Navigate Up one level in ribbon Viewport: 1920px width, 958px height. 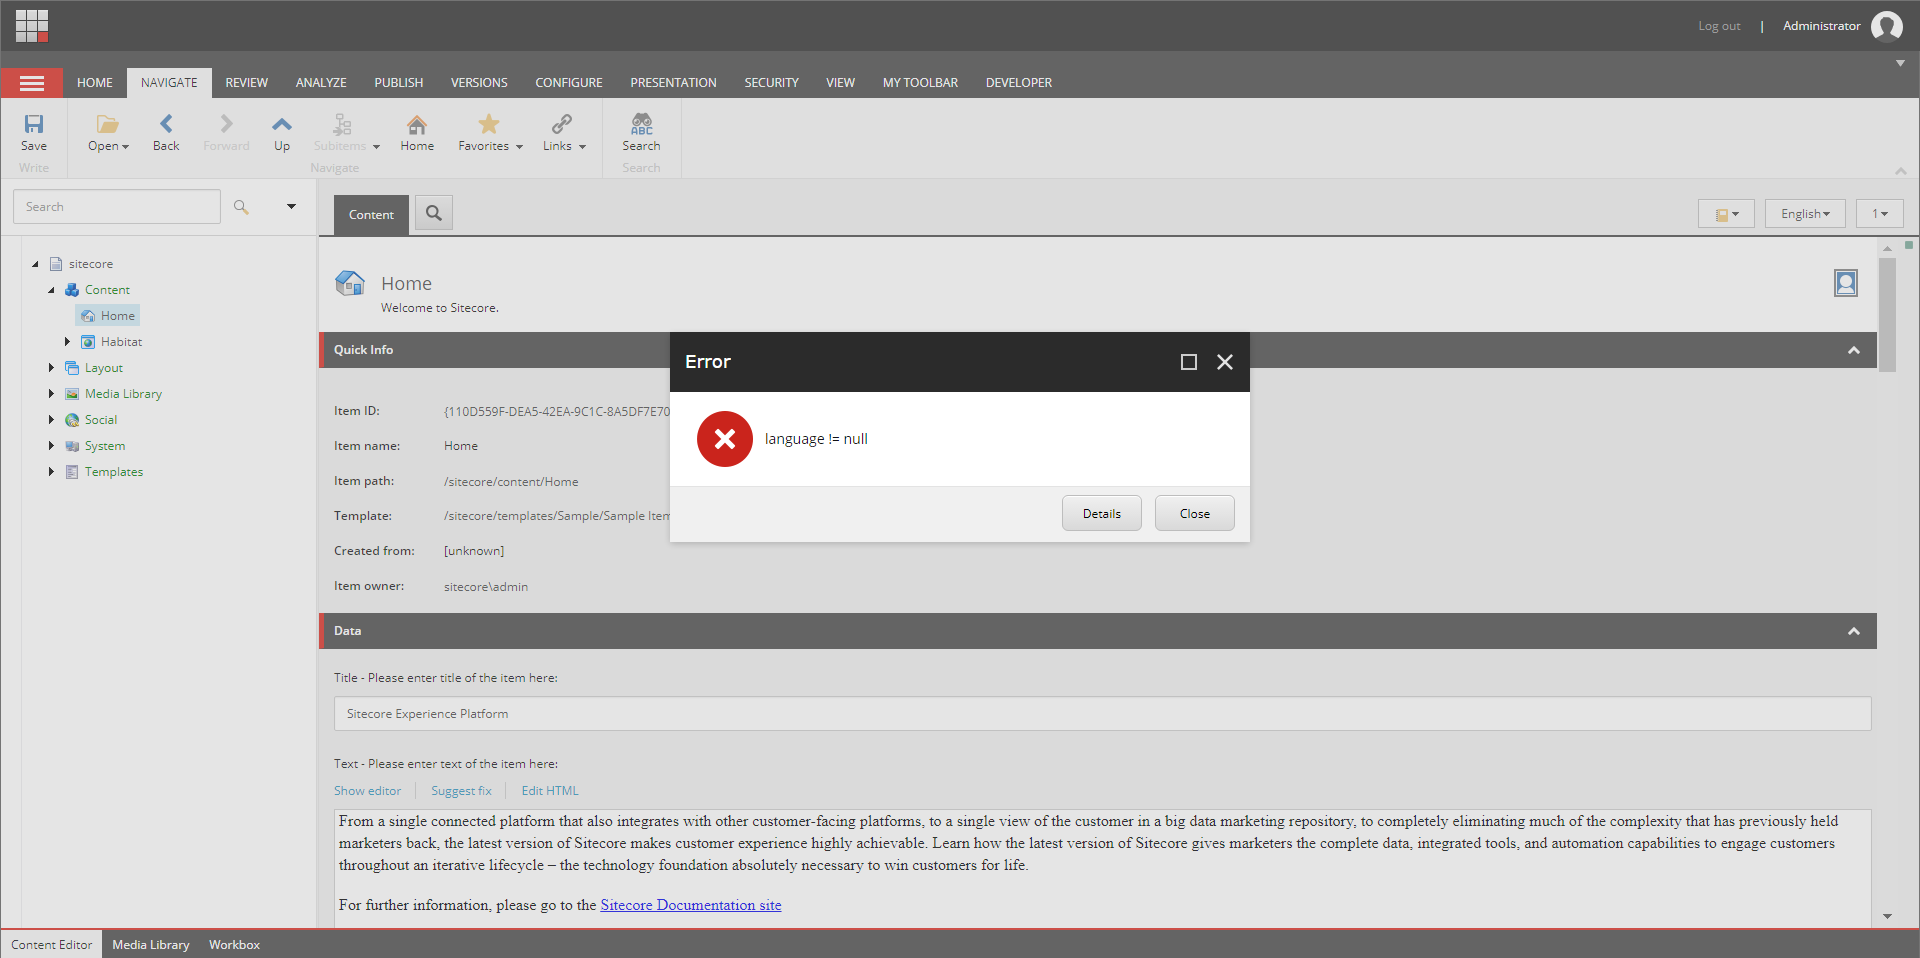pyautogui.click(x=282, y=124)
